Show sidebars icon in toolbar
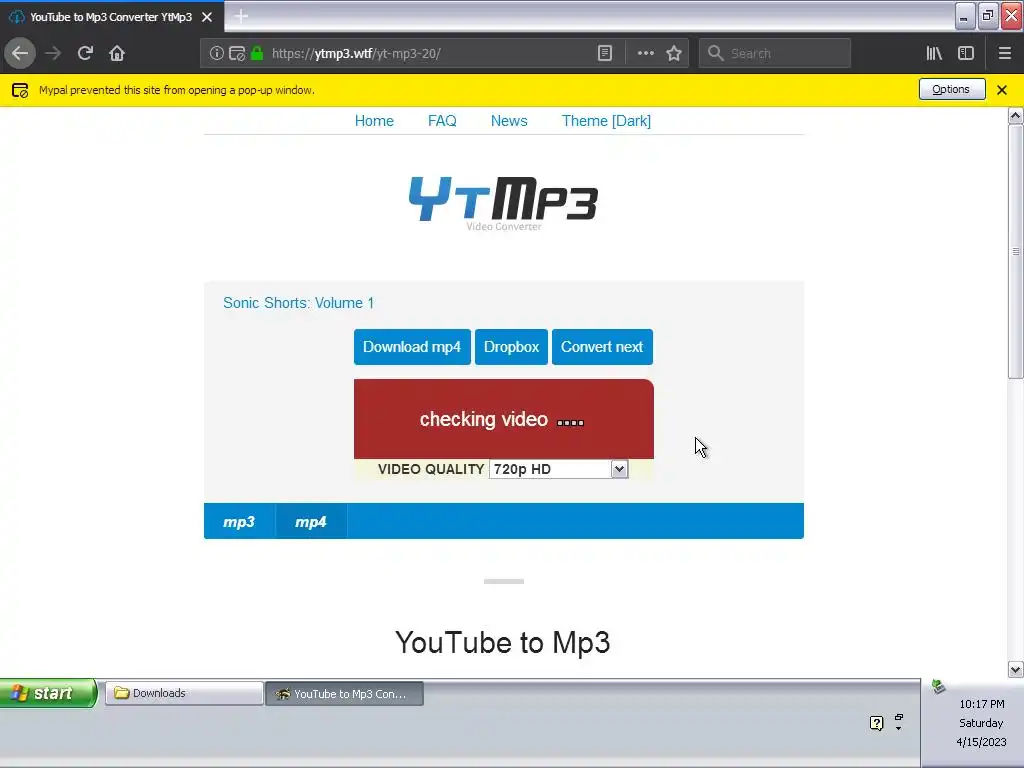The width and height of the screenshot is (1024, 768). click(966, 53)
